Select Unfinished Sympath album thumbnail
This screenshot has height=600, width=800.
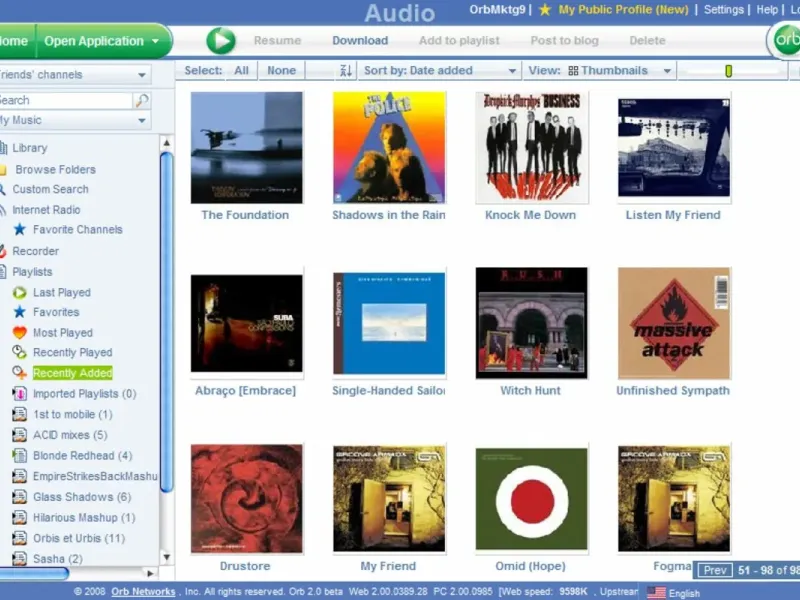coord(674,323)
